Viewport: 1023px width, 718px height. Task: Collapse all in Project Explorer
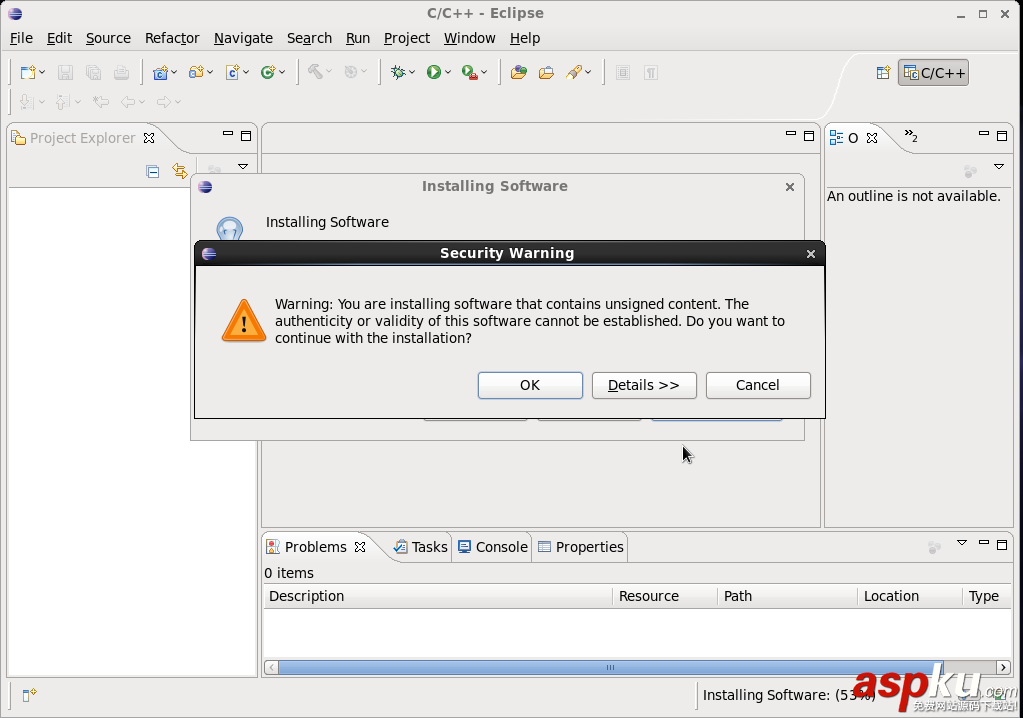(153, 172)
